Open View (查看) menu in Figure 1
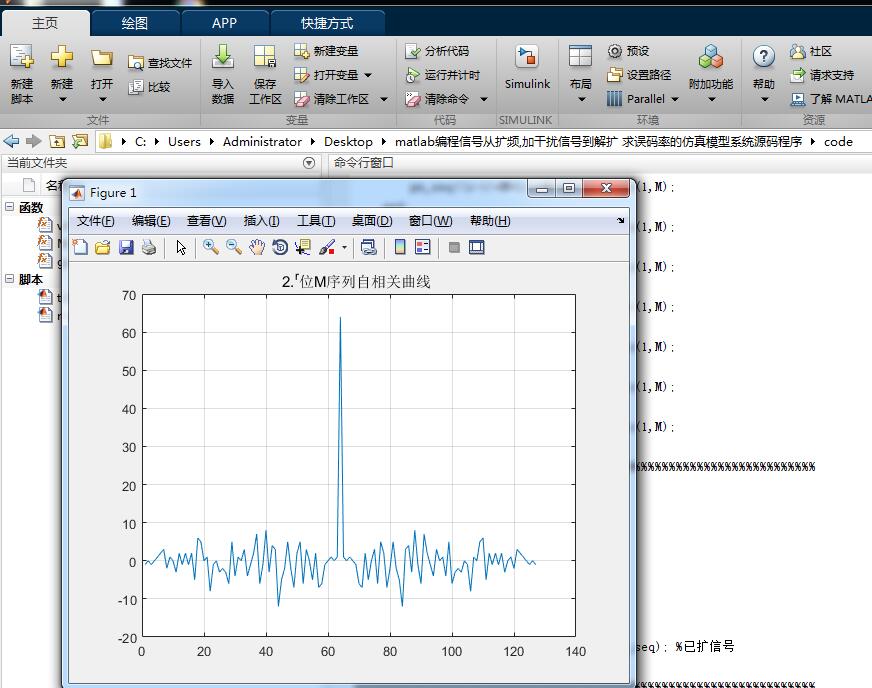This screenshot has width=872, height=688. [x=206, y=221]
